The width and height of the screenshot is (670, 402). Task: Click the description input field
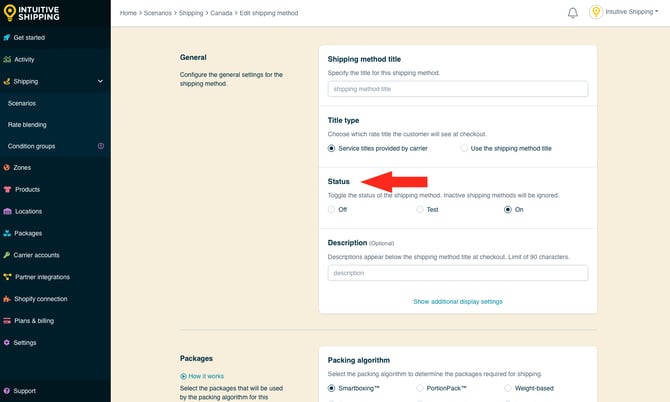(458, 273)
